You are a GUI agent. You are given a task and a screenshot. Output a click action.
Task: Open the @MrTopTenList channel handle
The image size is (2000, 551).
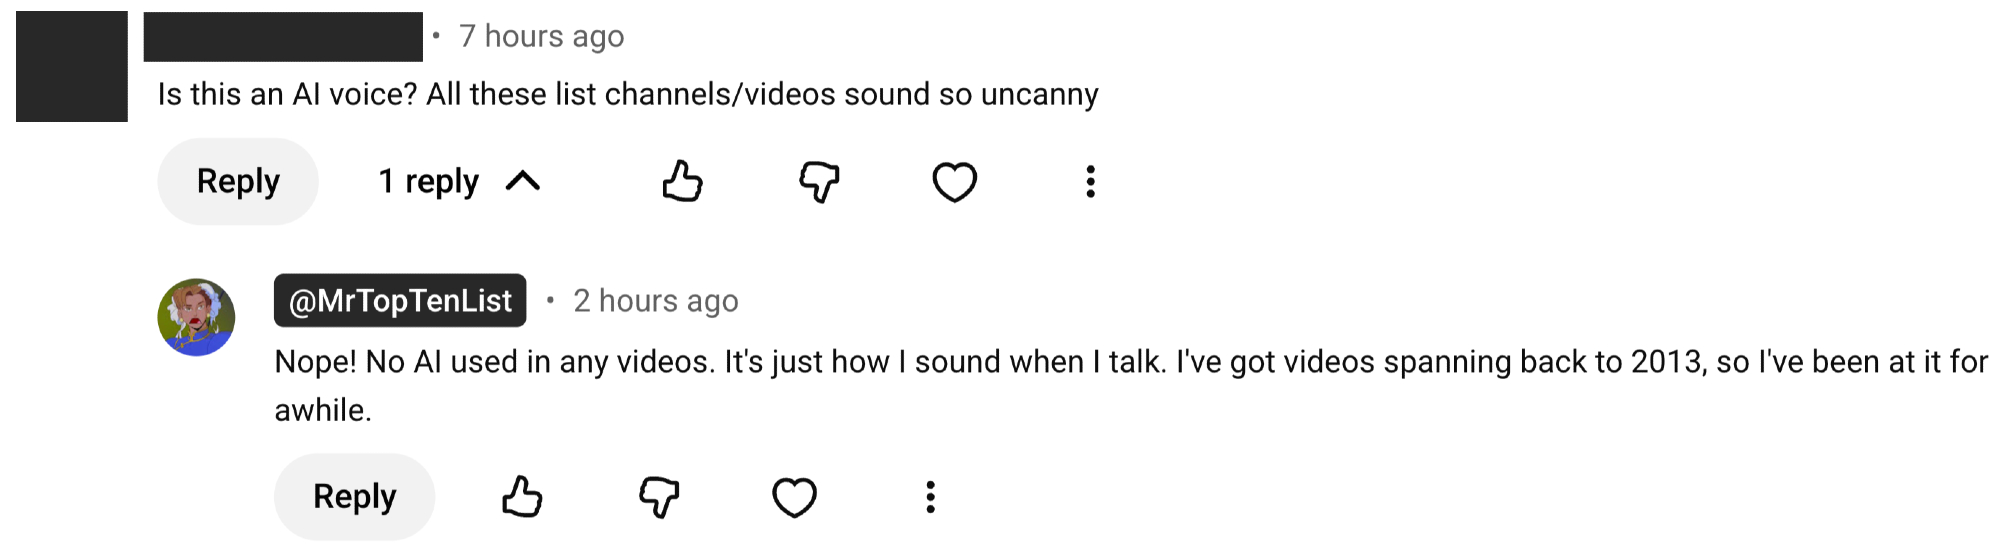tap(400, 301)
